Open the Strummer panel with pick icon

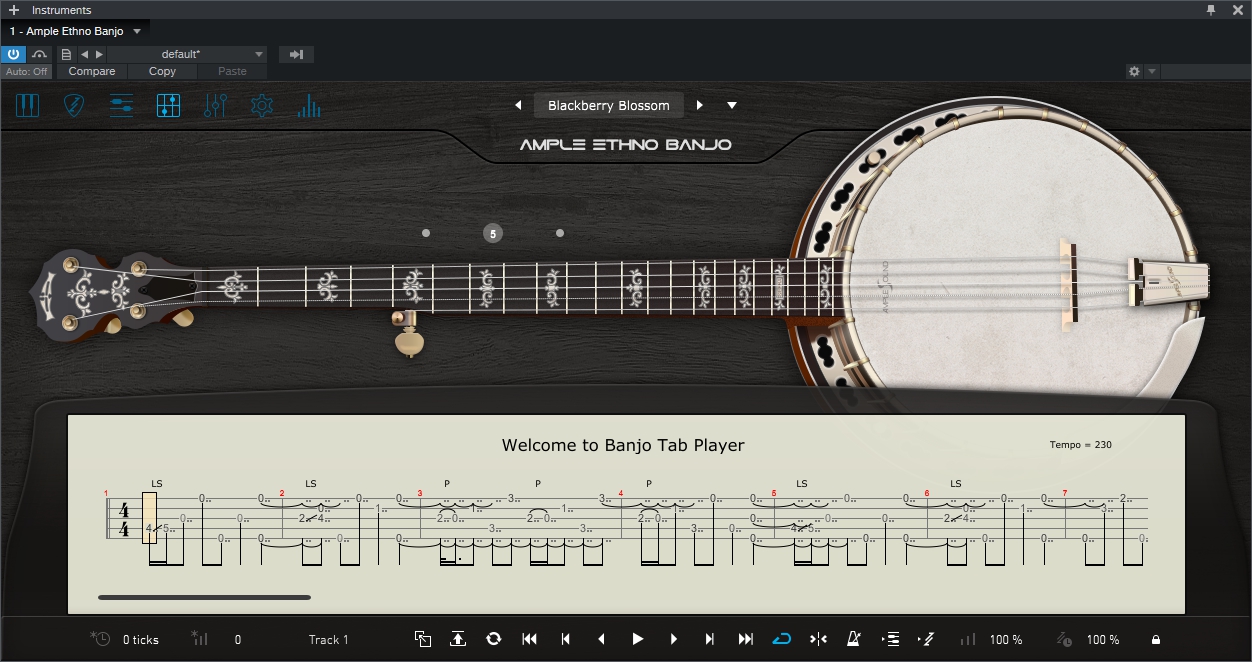point(74,105)
